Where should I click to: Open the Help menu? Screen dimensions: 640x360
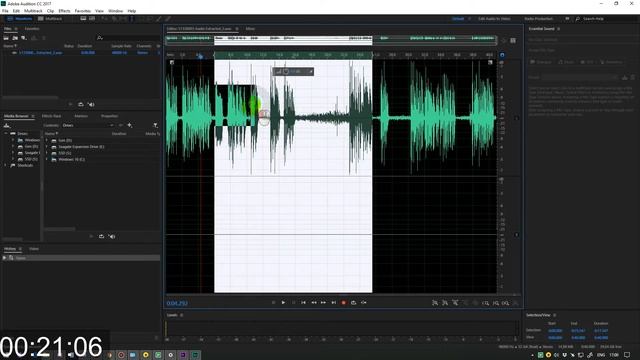(x=131, y=11)
